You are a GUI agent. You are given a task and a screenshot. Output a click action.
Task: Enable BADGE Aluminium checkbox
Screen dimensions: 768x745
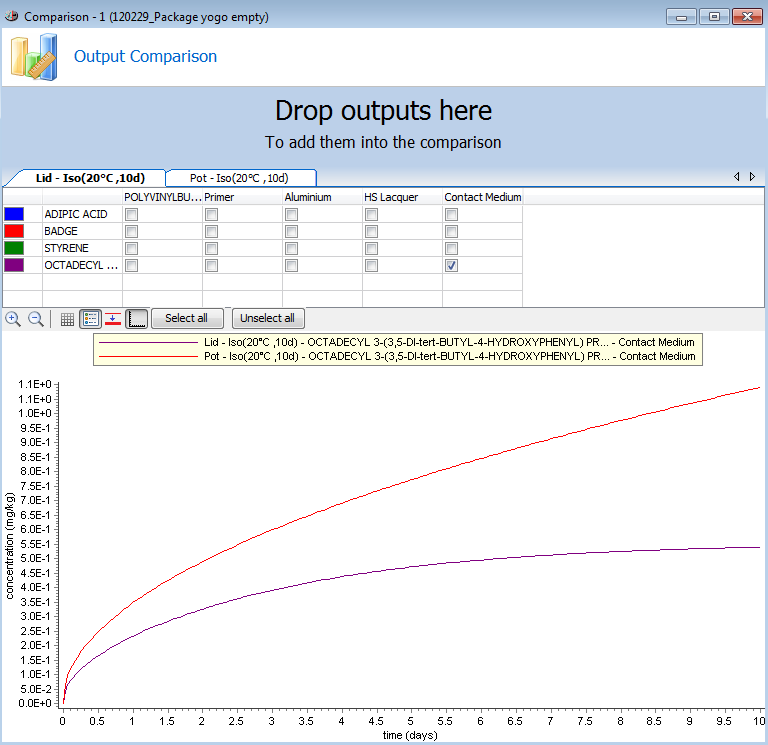[x=291, y=231]
